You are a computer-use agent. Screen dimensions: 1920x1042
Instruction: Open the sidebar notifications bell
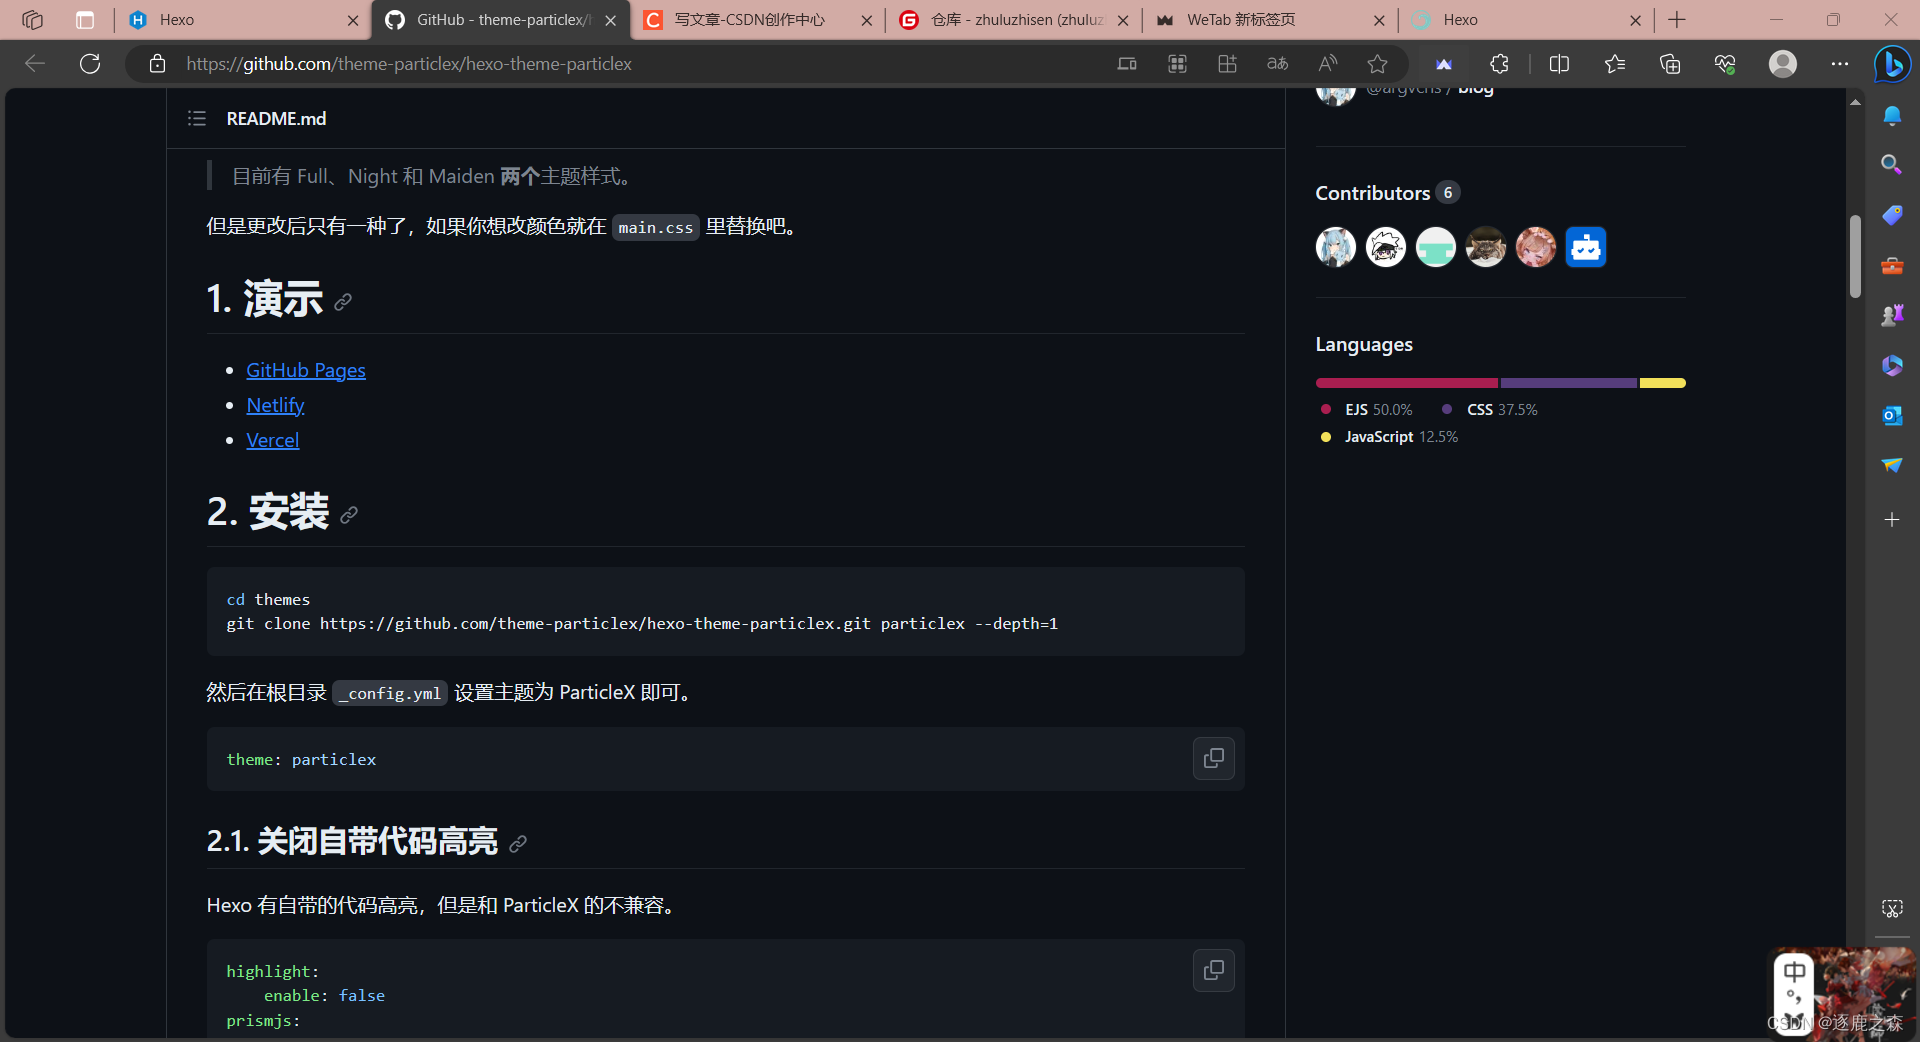pos(1892,116)
